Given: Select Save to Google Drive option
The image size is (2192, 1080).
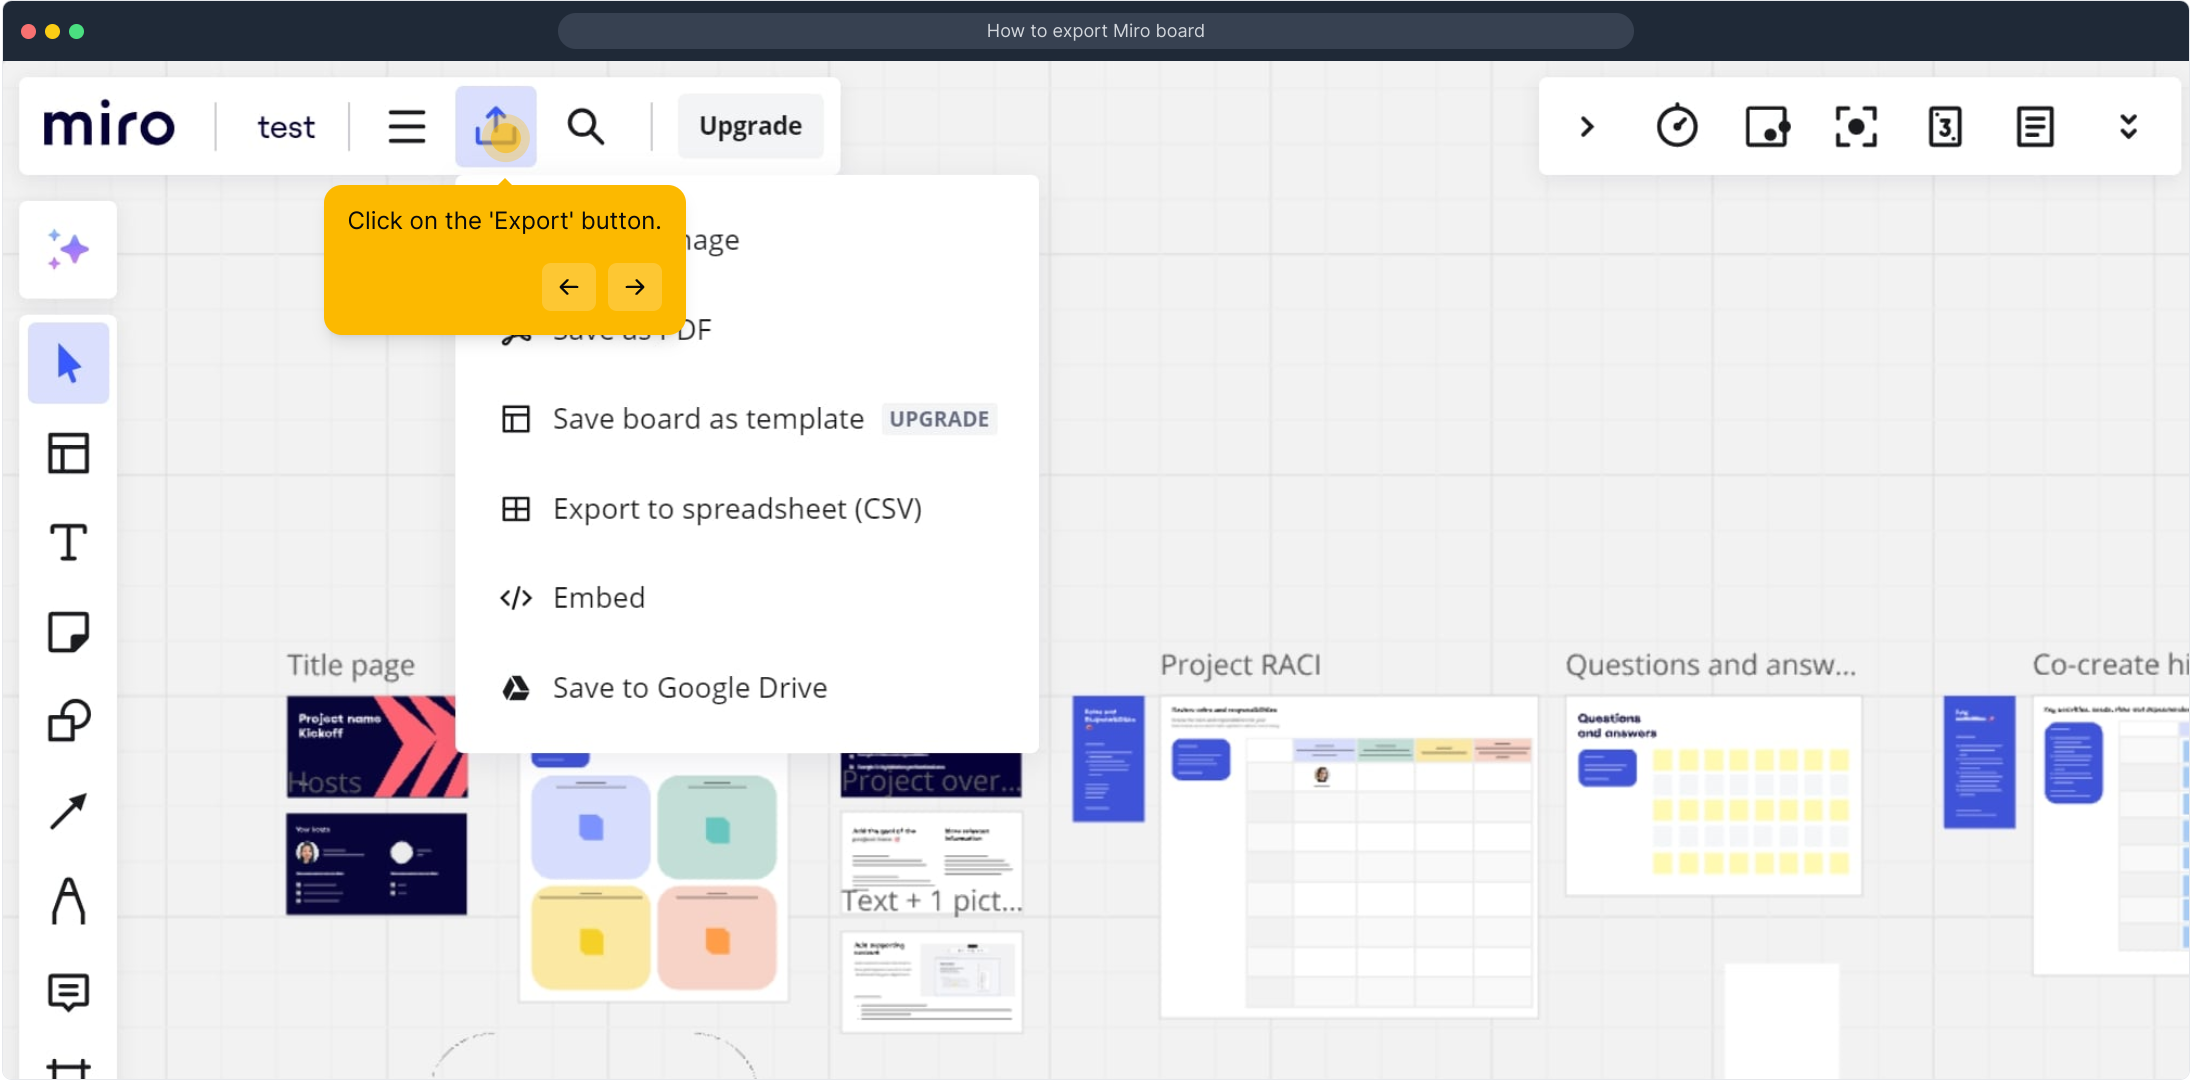Looking at the screenshot, I should tap(689, 688).
